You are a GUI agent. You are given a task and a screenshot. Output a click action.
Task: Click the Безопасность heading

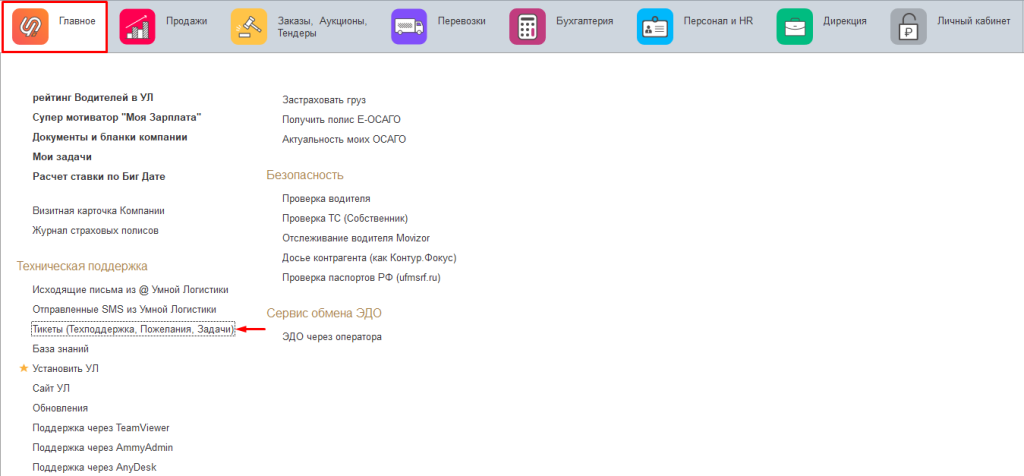click(305, 175)
